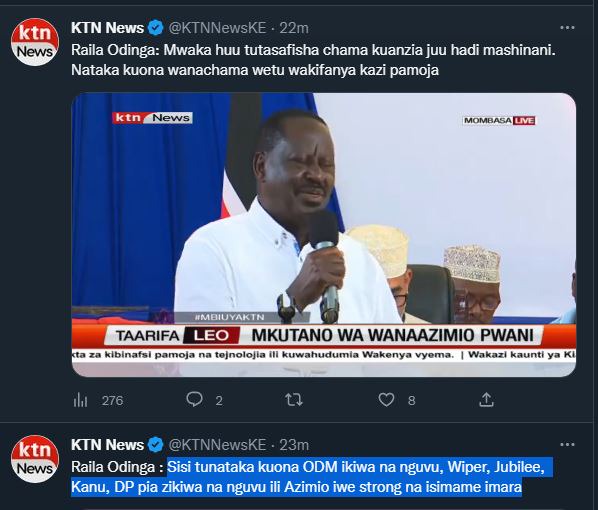Image resolution: width=598 pixels, height=510 pixels.
Task: Open the share upload icon
Action: (x=486, y=400)
